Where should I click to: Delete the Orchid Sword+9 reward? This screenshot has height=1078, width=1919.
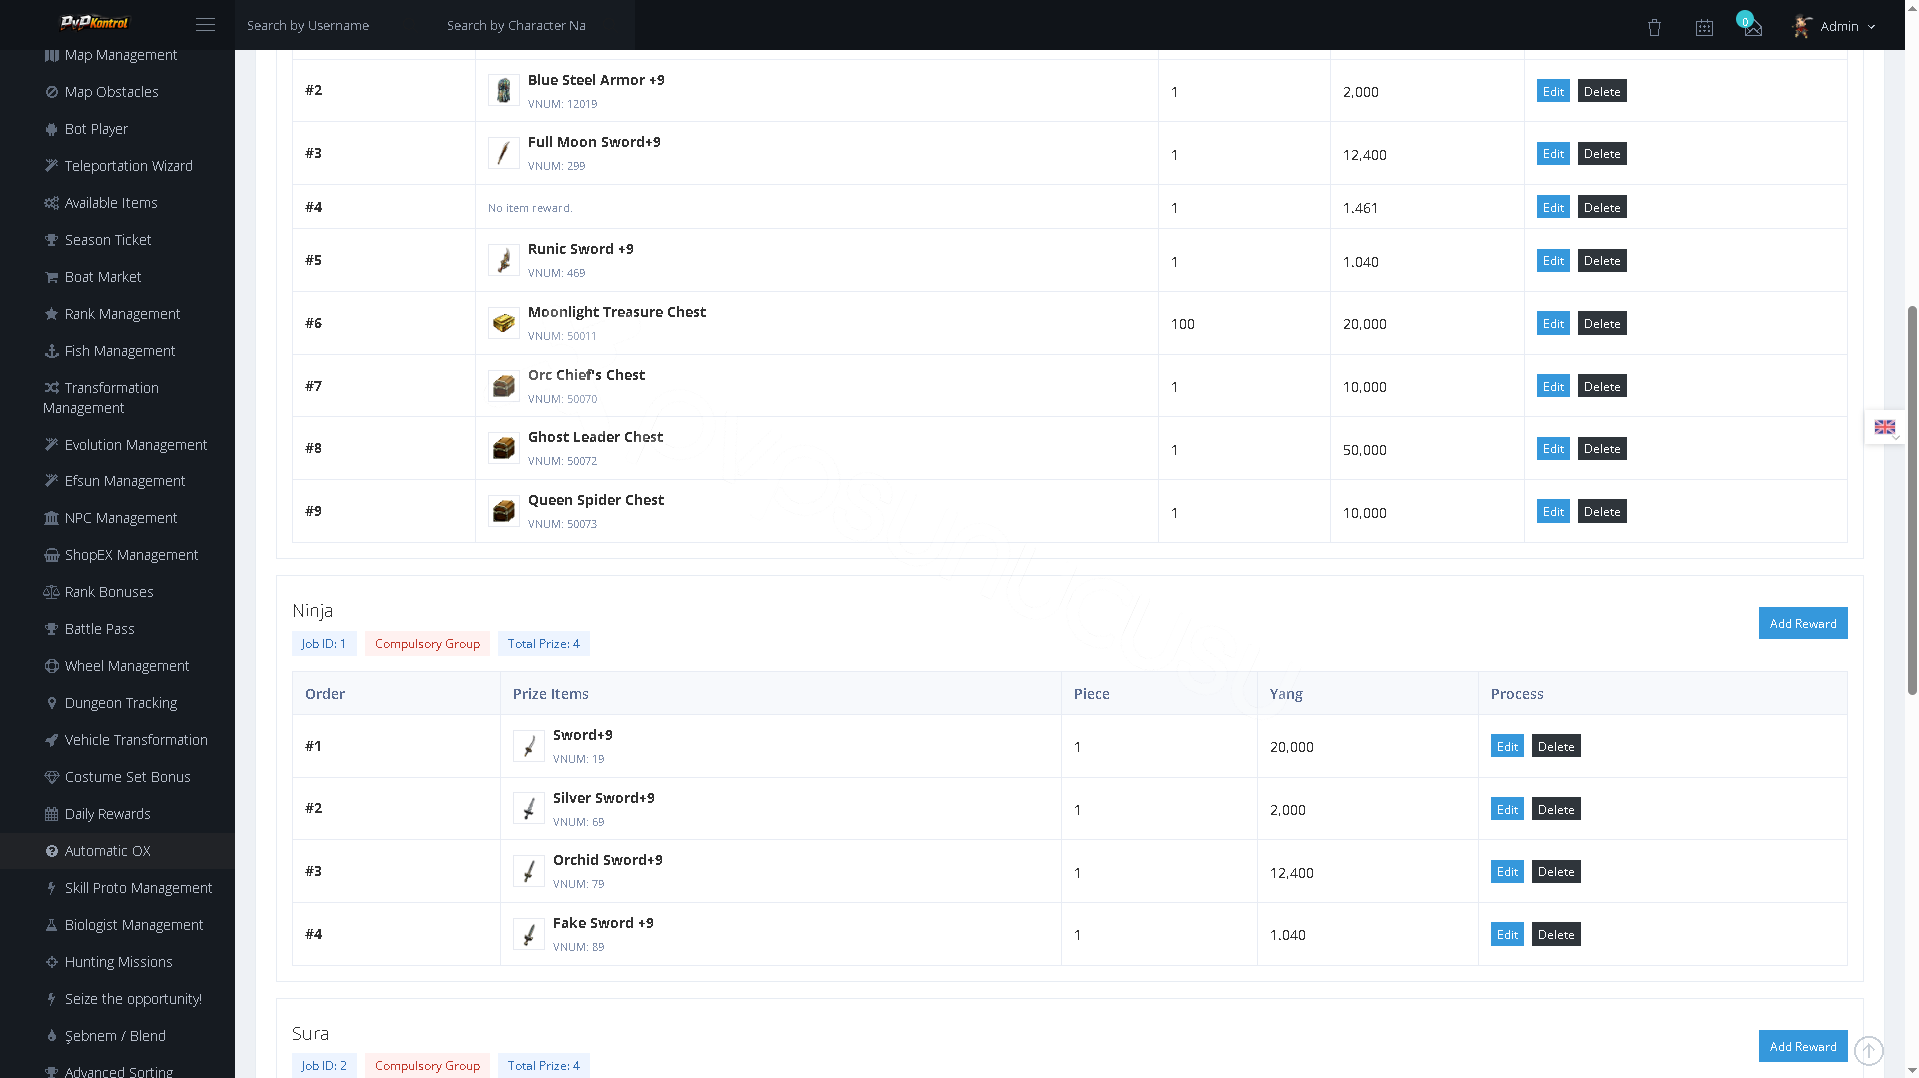point(1555,872)
